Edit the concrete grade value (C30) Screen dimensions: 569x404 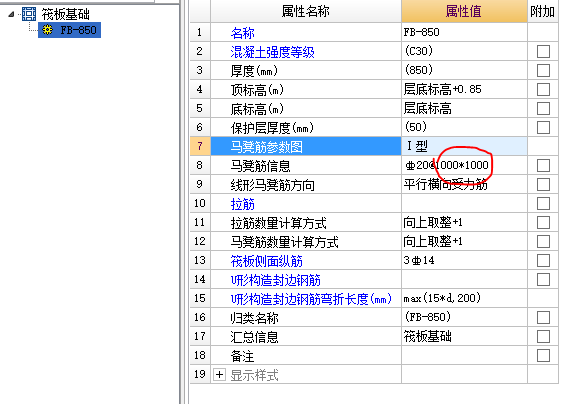pos(464,51)
